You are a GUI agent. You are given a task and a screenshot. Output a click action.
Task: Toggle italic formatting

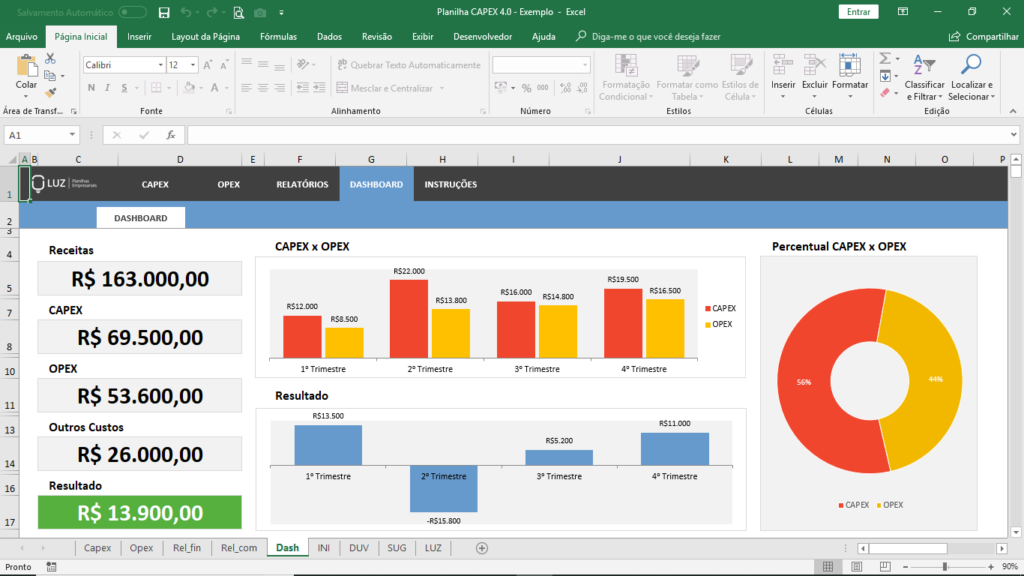pyautogui.click(x=107, y=88)
